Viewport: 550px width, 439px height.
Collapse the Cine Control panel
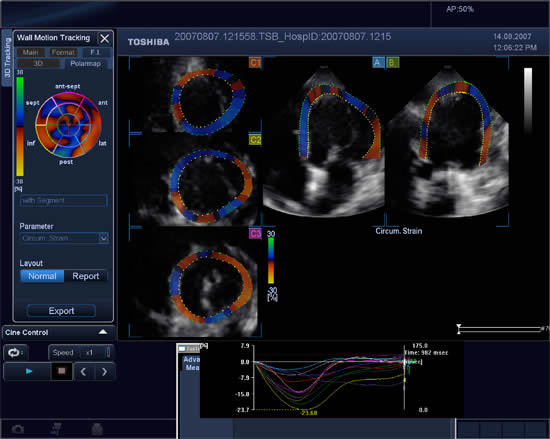point(103,332)
